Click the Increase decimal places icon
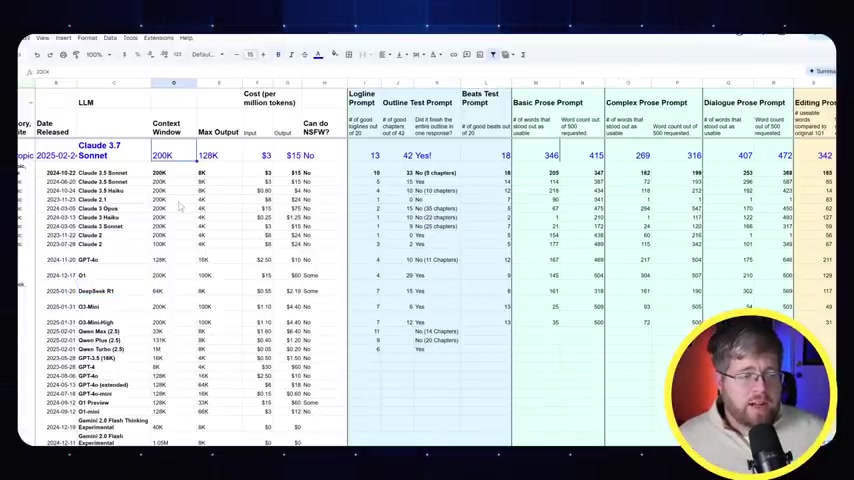Image resolution: width=854 pixels, height=480 pixels. coord(164,55)
